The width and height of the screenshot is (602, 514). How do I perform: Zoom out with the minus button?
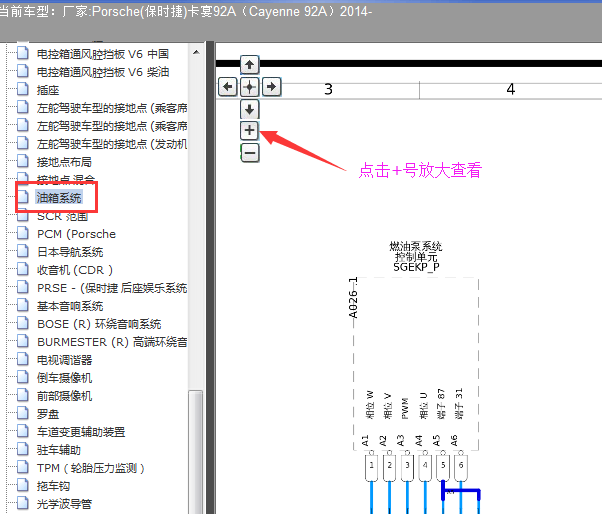pos(250,153)
